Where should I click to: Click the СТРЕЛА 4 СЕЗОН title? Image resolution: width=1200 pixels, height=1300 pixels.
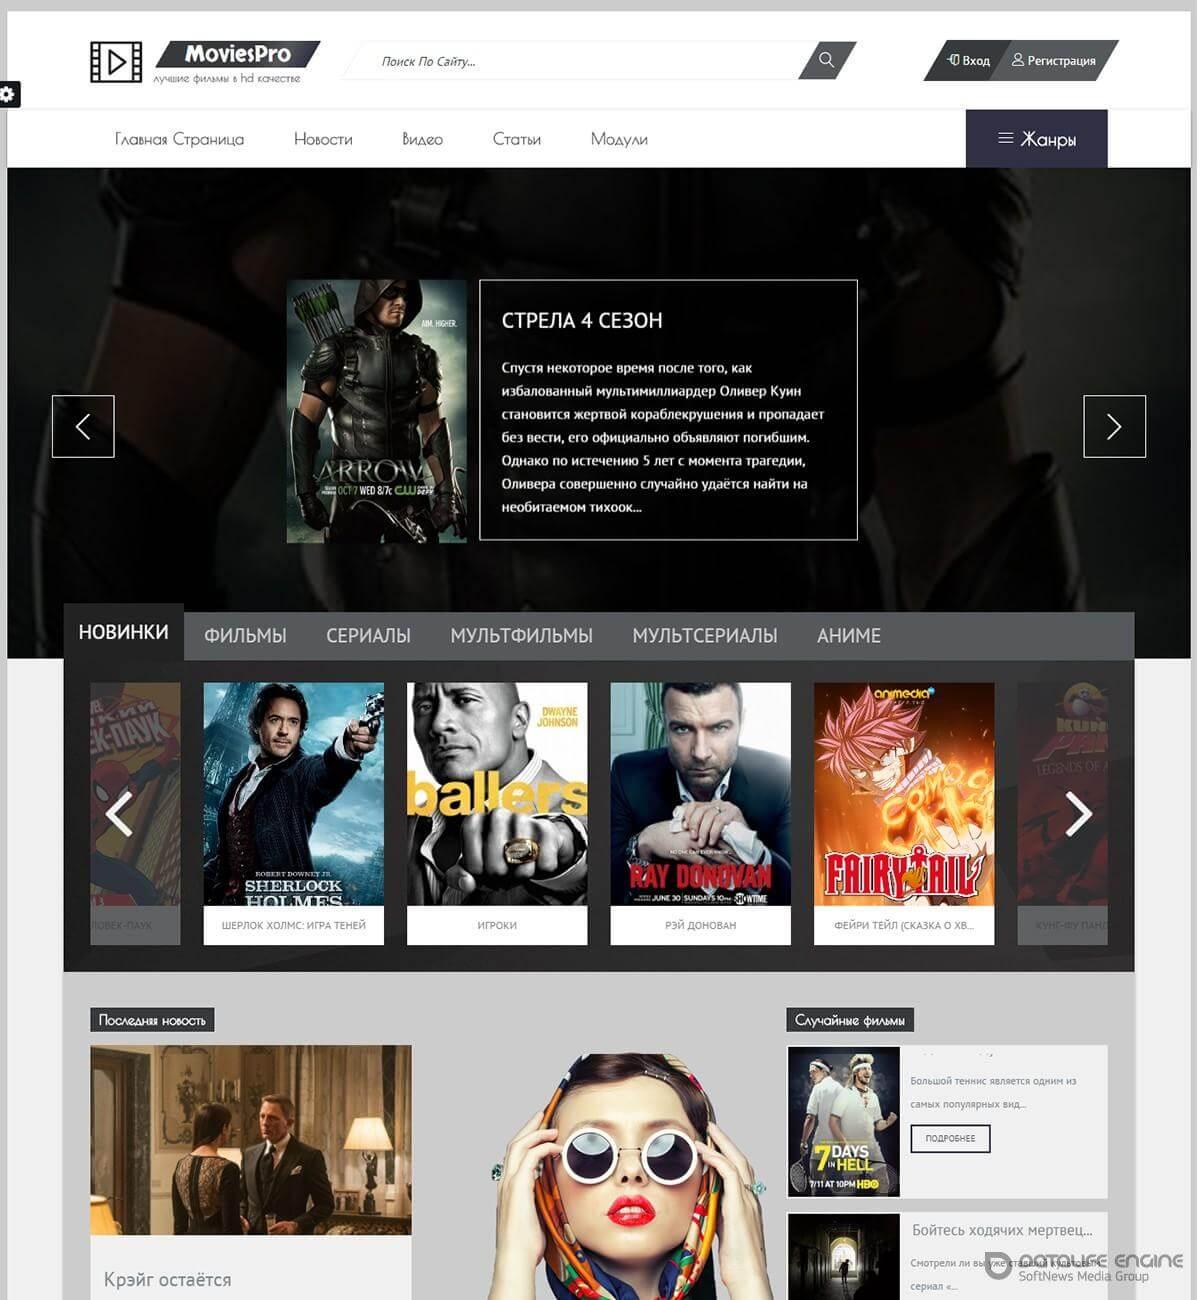pyautogui.click(x=582, y=321)
